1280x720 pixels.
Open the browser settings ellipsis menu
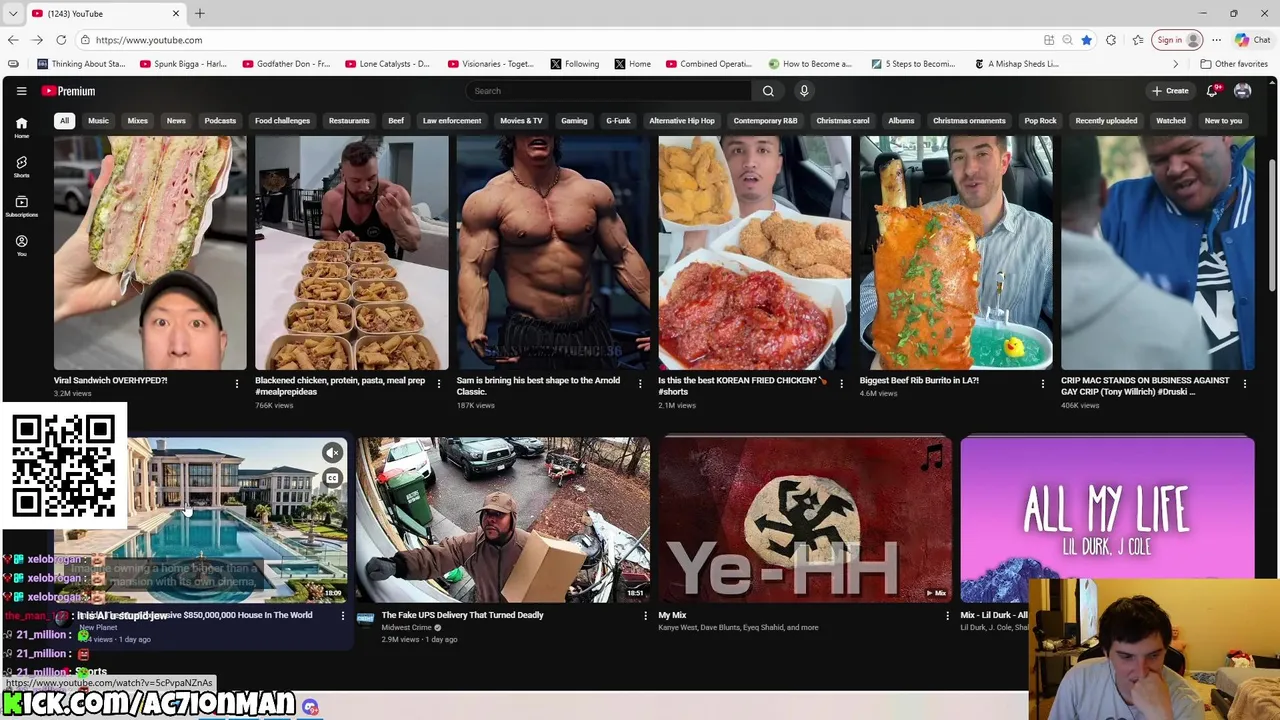(1216, 40)
